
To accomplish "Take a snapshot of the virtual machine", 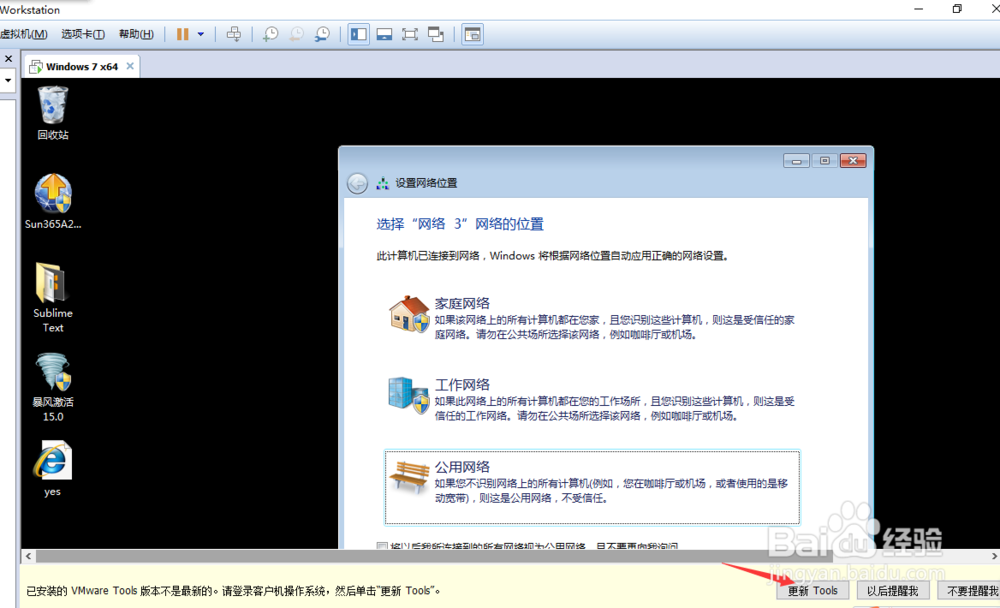I will tap(270, 34).
